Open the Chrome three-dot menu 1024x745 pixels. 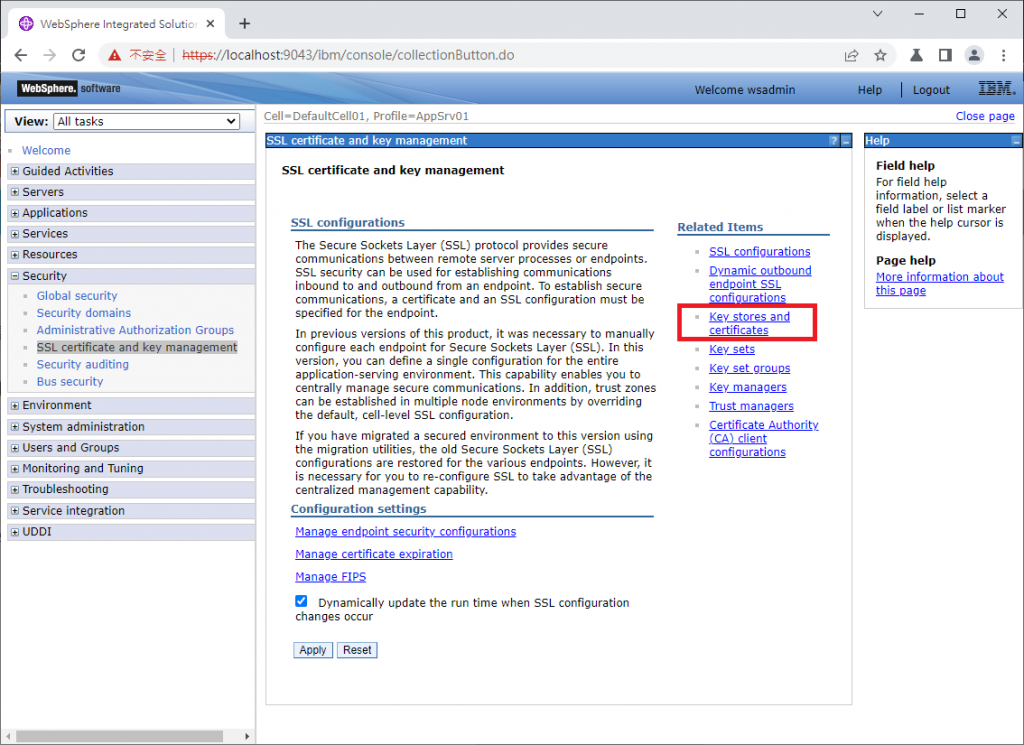[1004, 55]
